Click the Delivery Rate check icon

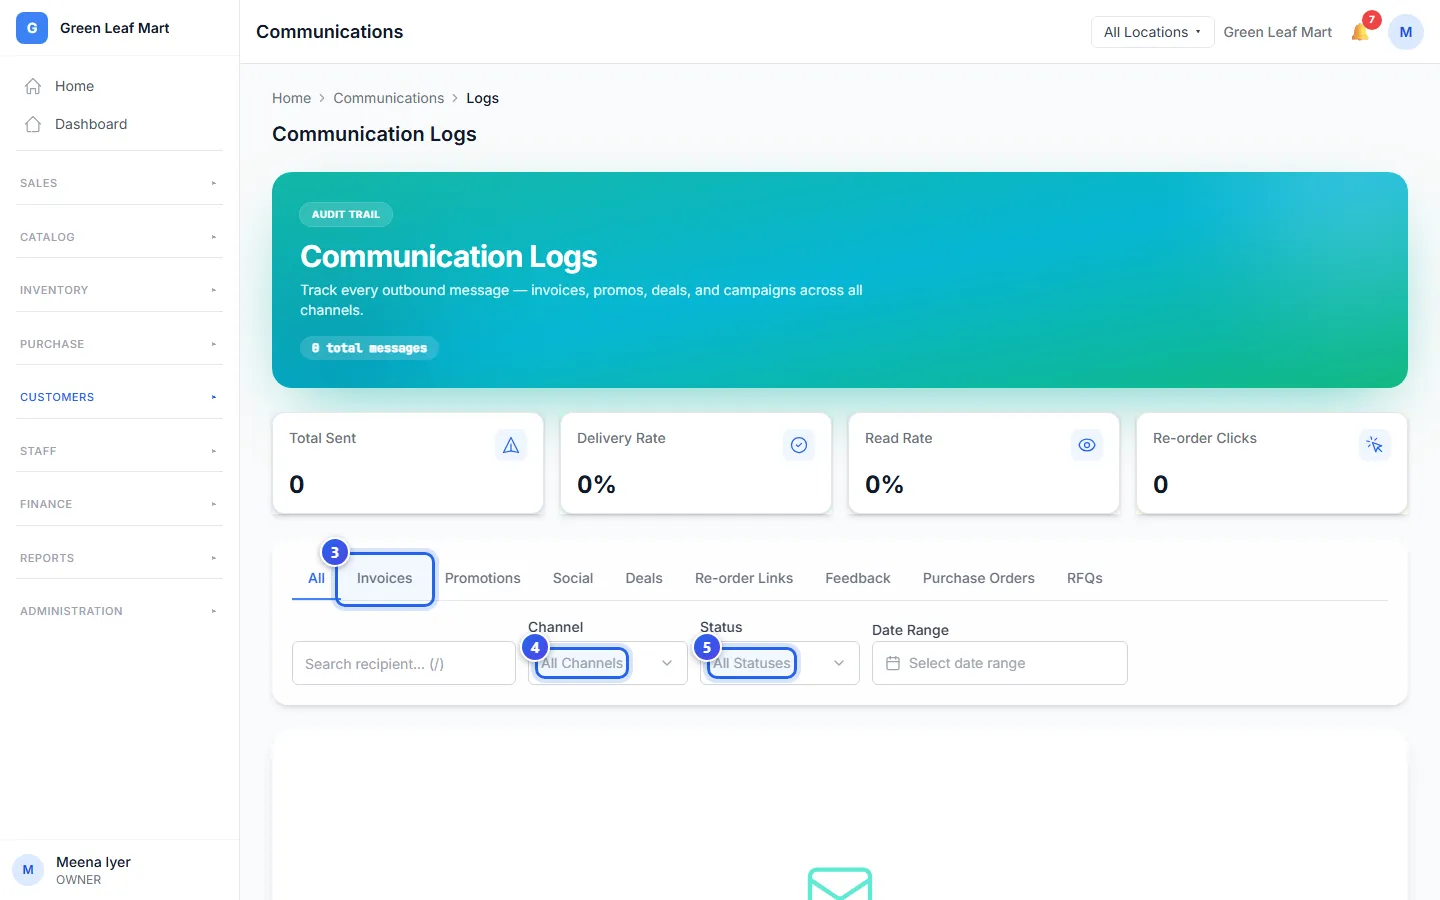[x=799, y=445]
